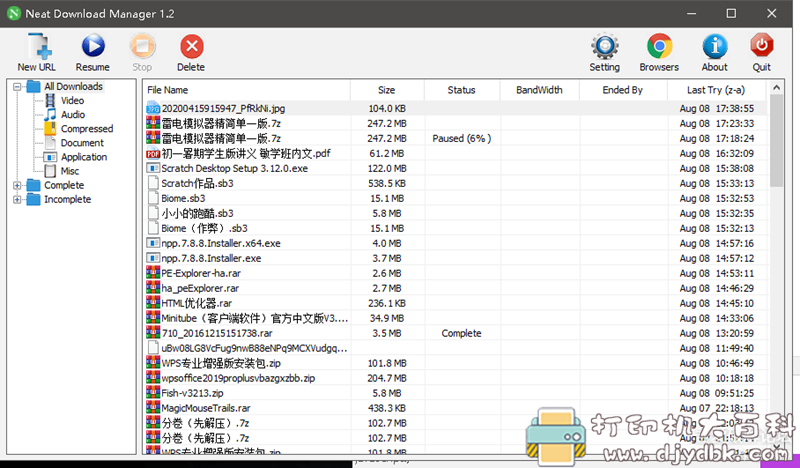Select the Complete folder label
The width and height of the screenshot is (800, 468).
64,185
